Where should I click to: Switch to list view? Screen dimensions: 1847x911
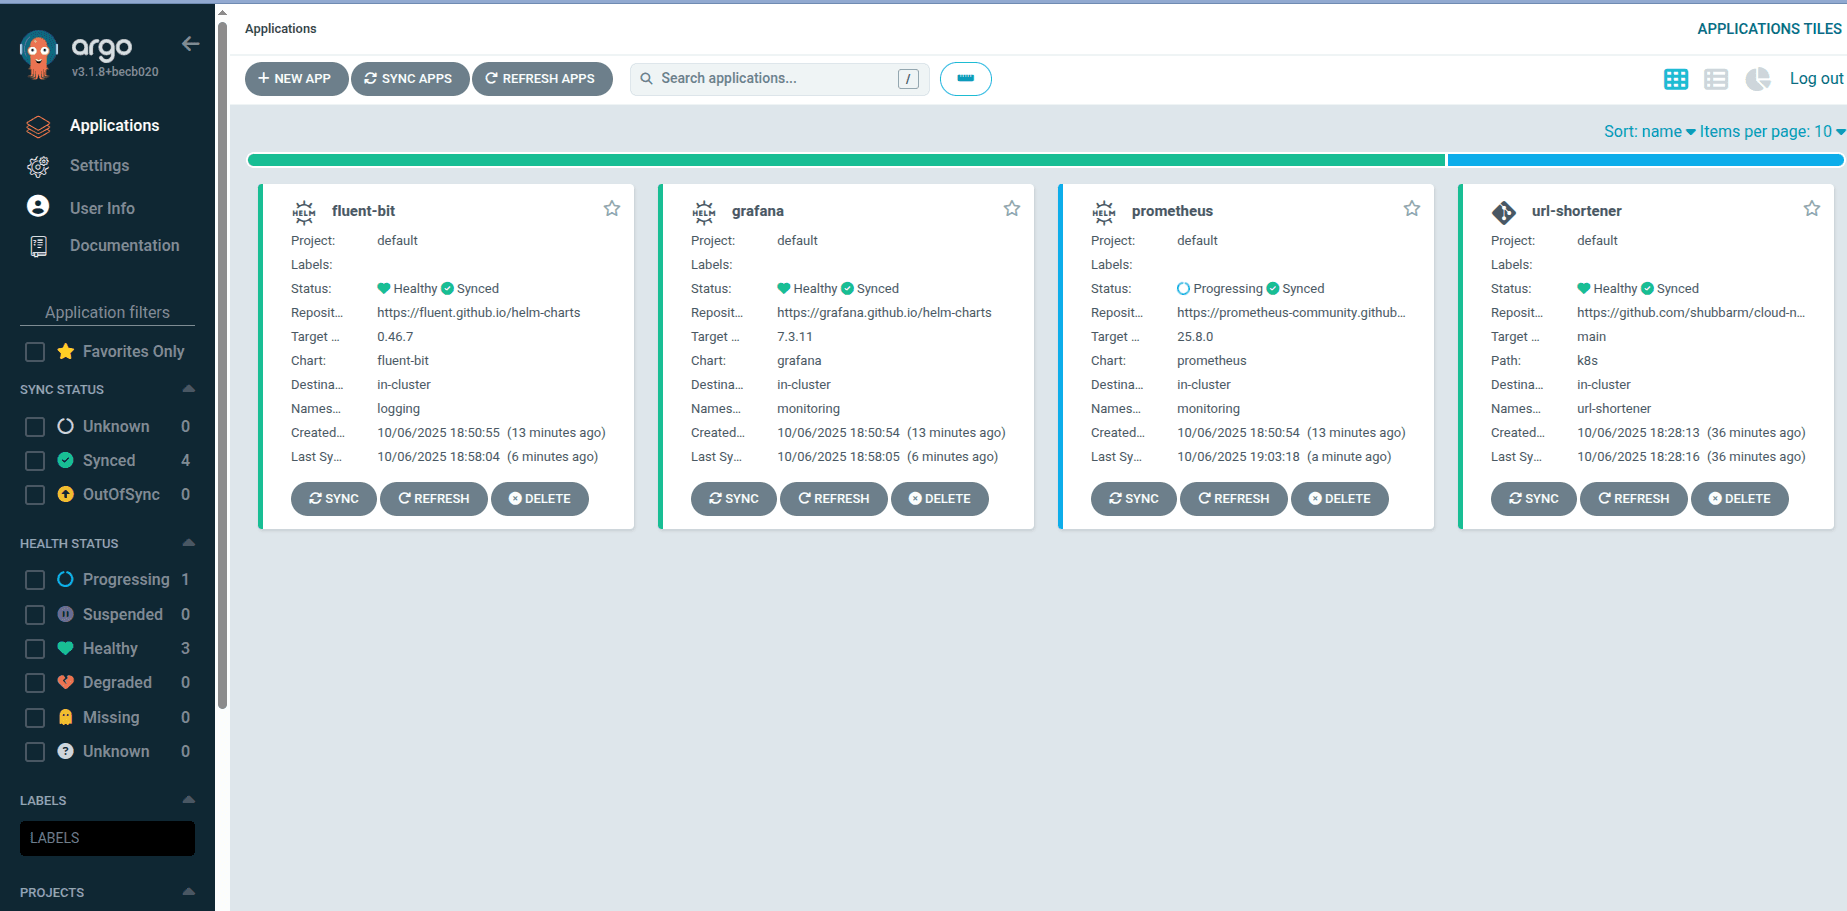coord(1716,79)
